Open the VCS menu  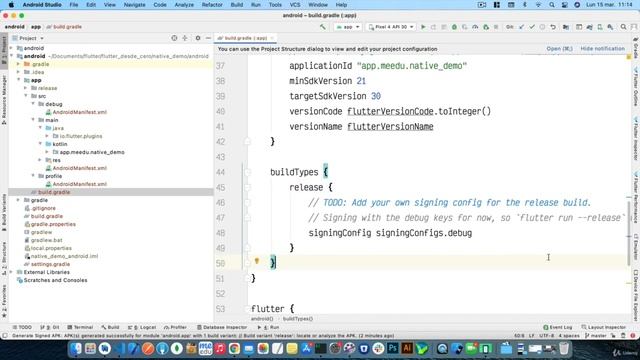pyautogui.click(x=295, y=5)
